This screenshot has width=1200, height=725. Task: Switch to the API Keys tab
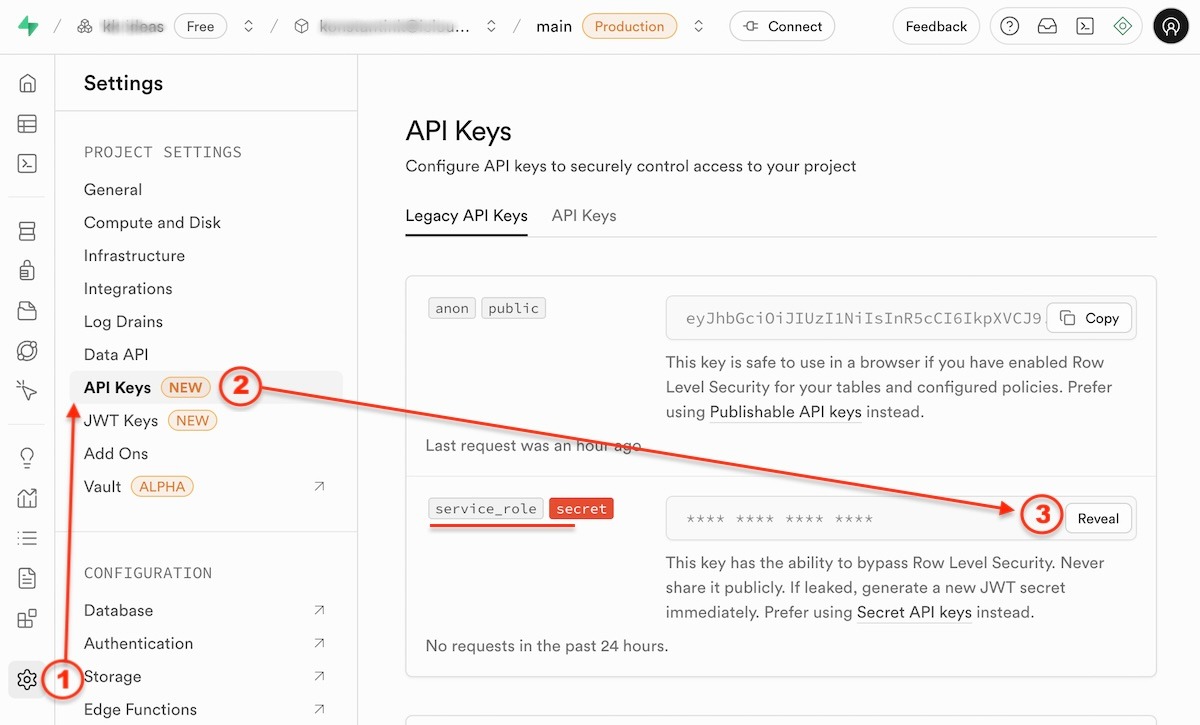pos(583,215)
